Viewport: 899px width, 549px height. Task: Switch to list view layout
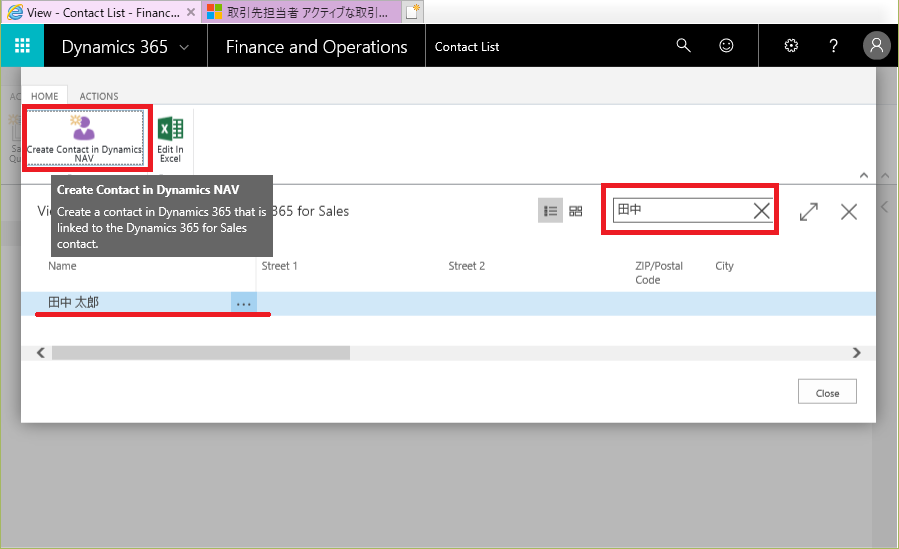point(550,211)
